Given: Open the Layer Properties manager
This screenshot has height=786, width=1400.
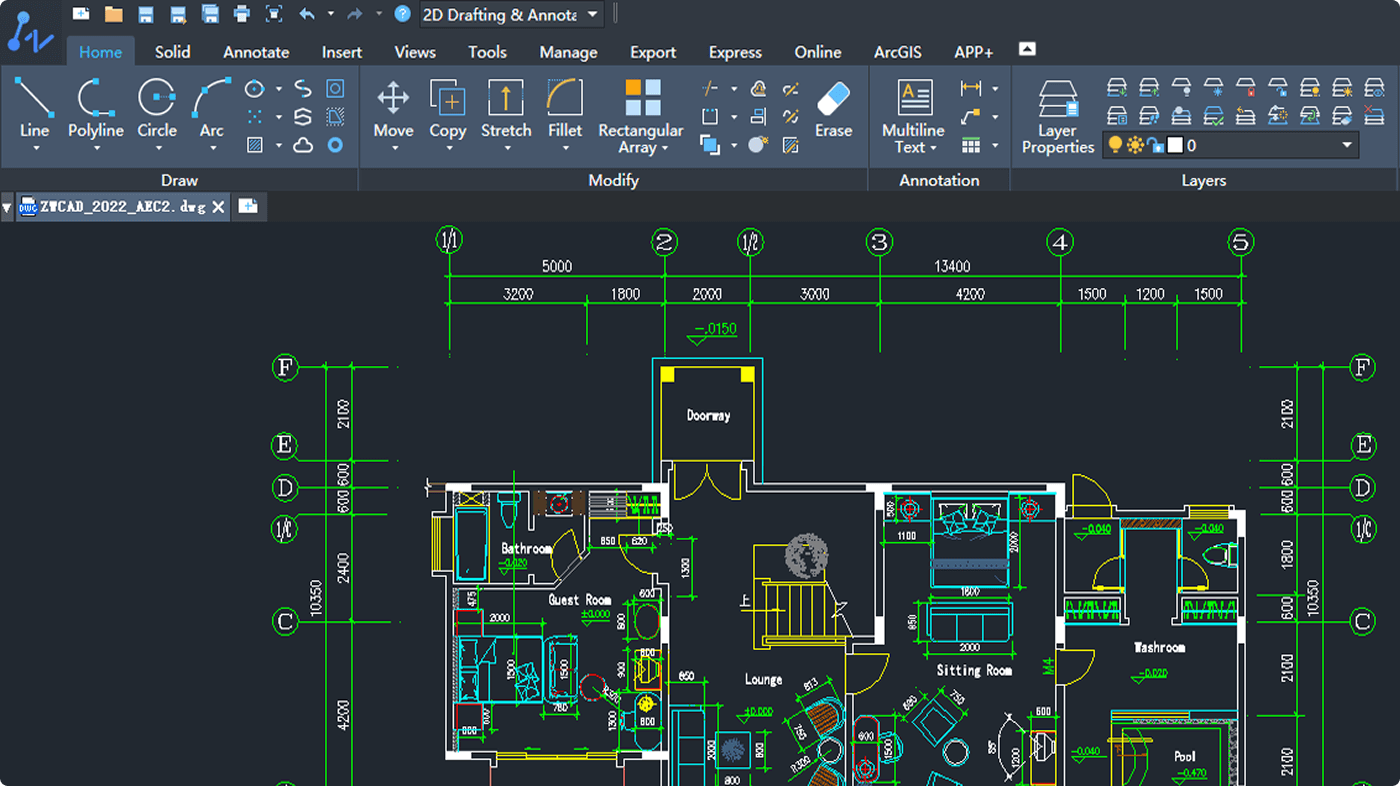Looking at the screenshot, I should tap(1056, 114).
